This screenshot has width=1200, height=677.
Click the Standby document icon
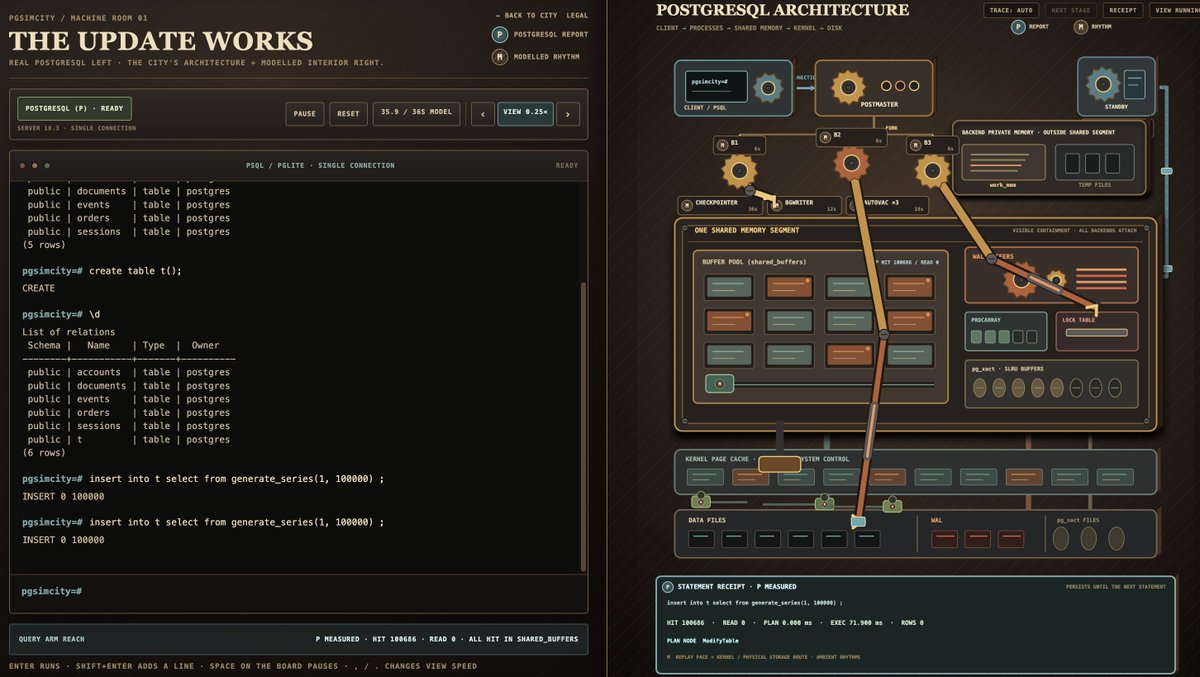click(1134, 84)
